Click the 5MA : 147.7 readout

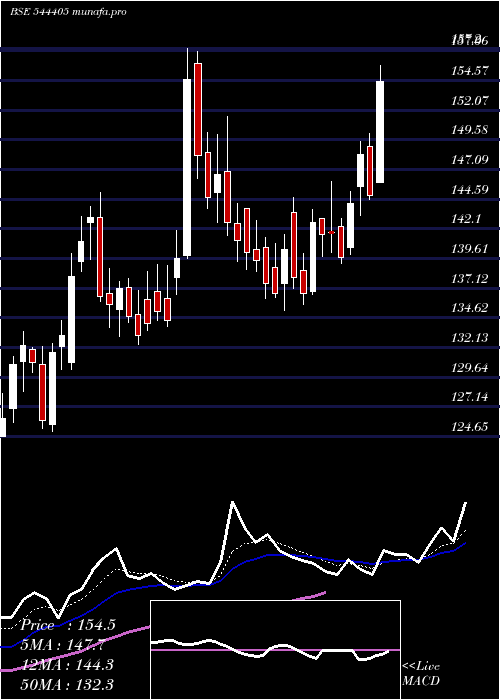(61, 645)
